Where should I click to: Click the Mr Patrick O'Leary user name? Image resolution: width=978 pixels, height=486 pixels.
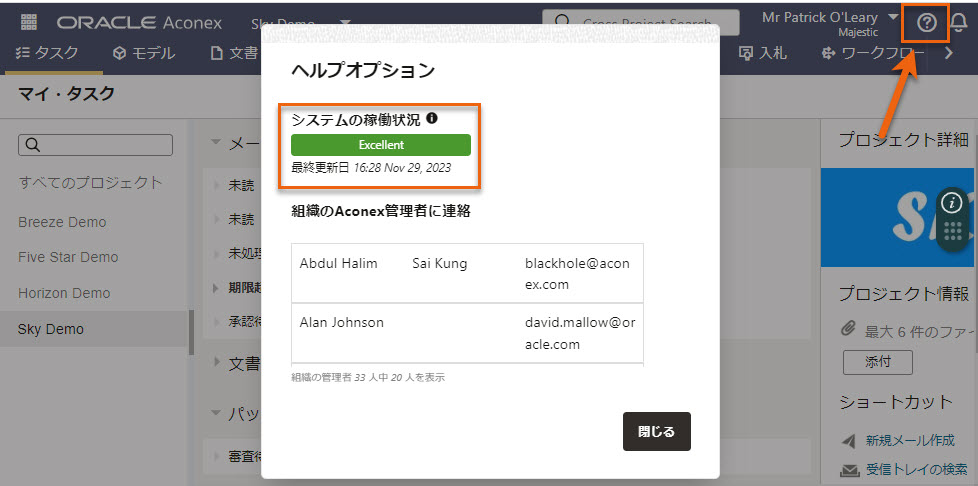tap(820, 17)
